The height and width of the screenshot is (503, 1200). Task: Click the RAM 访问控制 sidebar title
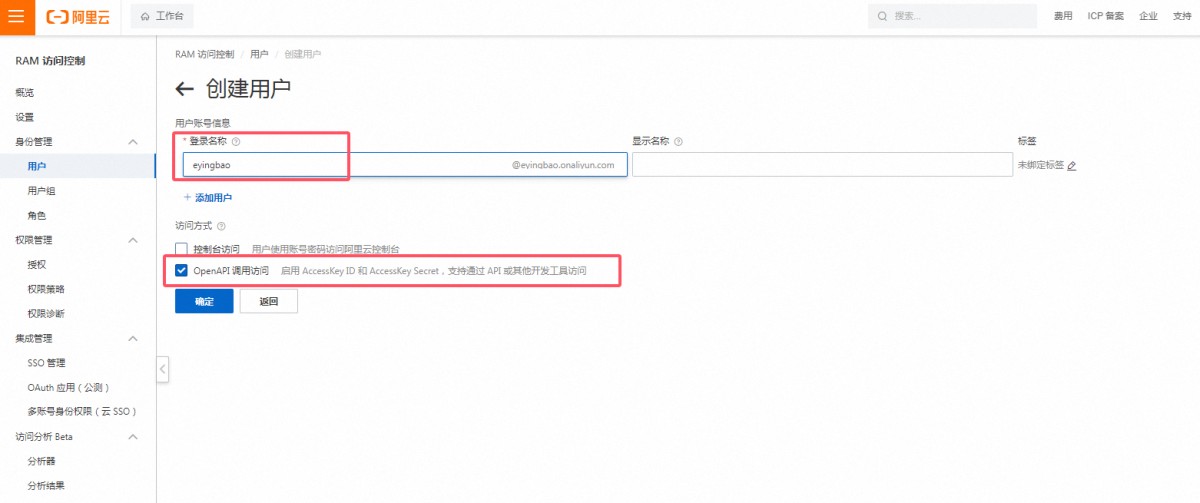(x=51, y=61)
